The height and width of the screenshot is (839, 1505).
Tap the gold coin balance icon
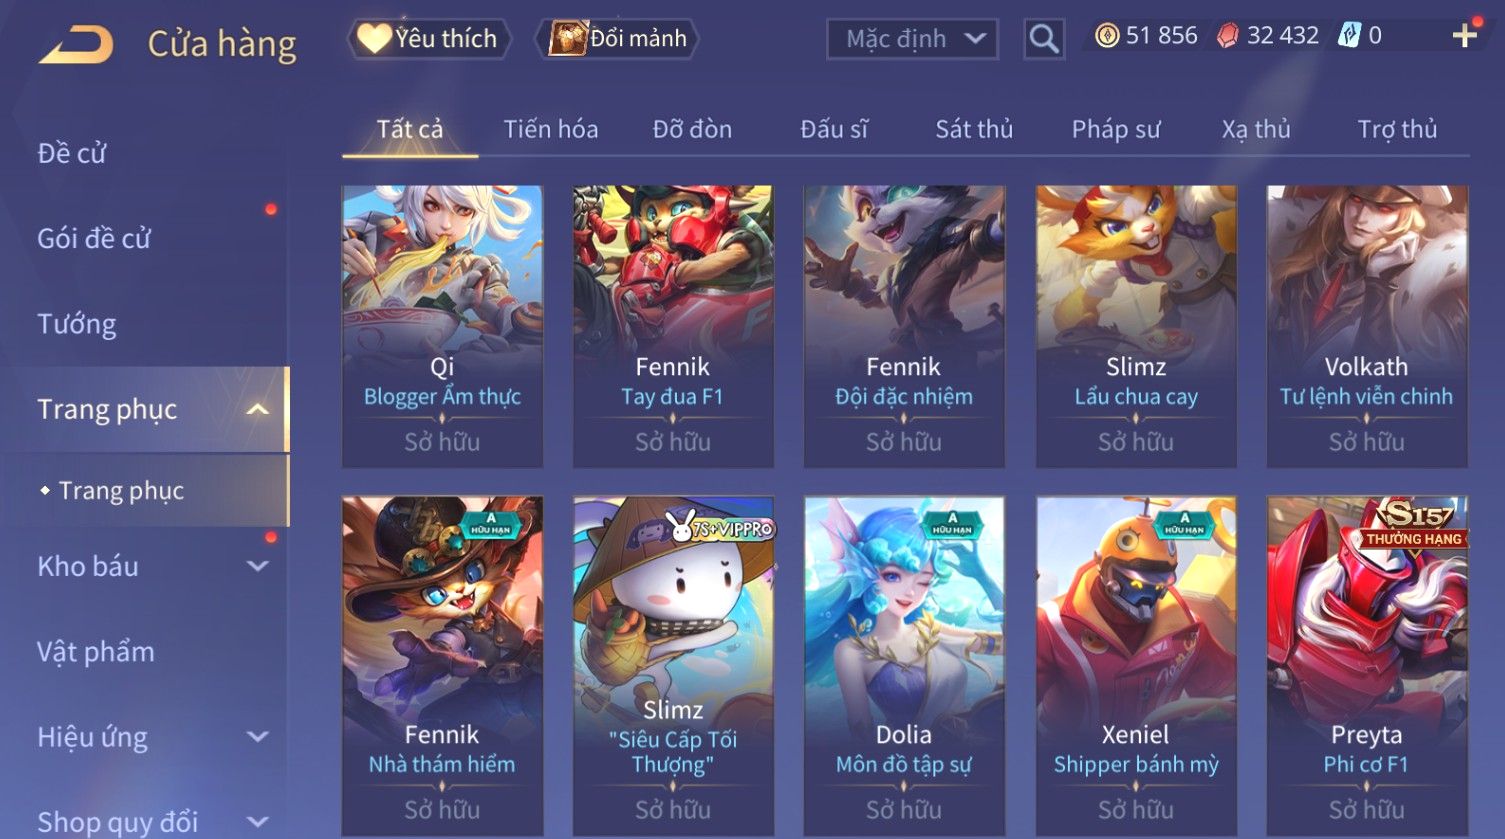[1106, 36]
